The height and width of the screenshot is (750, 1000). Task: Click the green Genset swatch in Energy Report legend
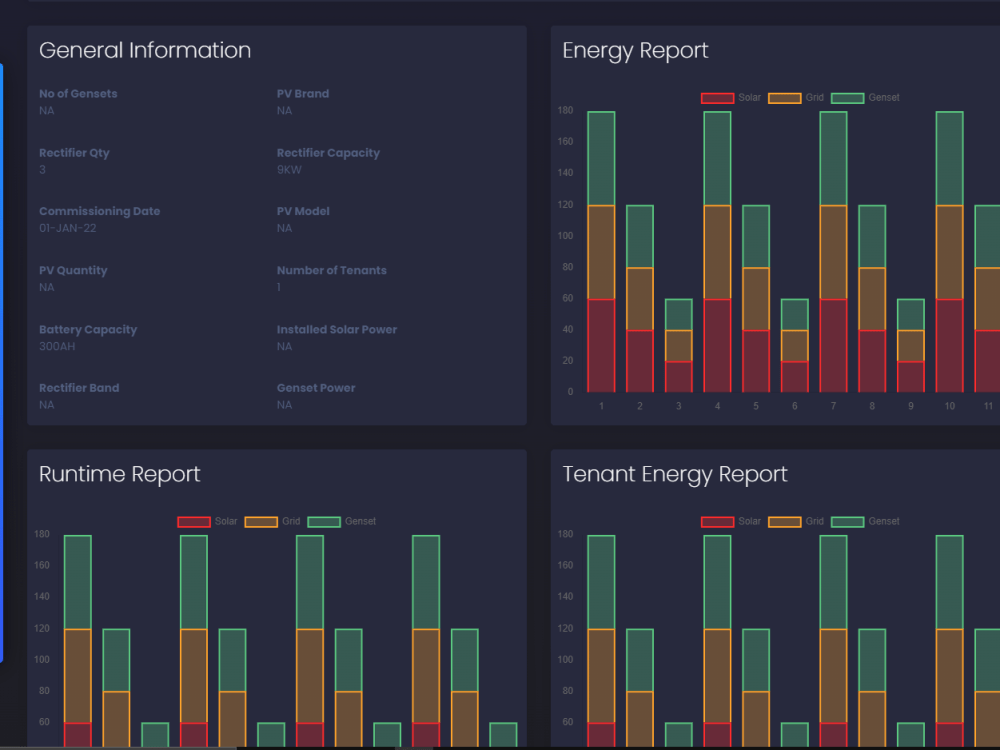847,97
